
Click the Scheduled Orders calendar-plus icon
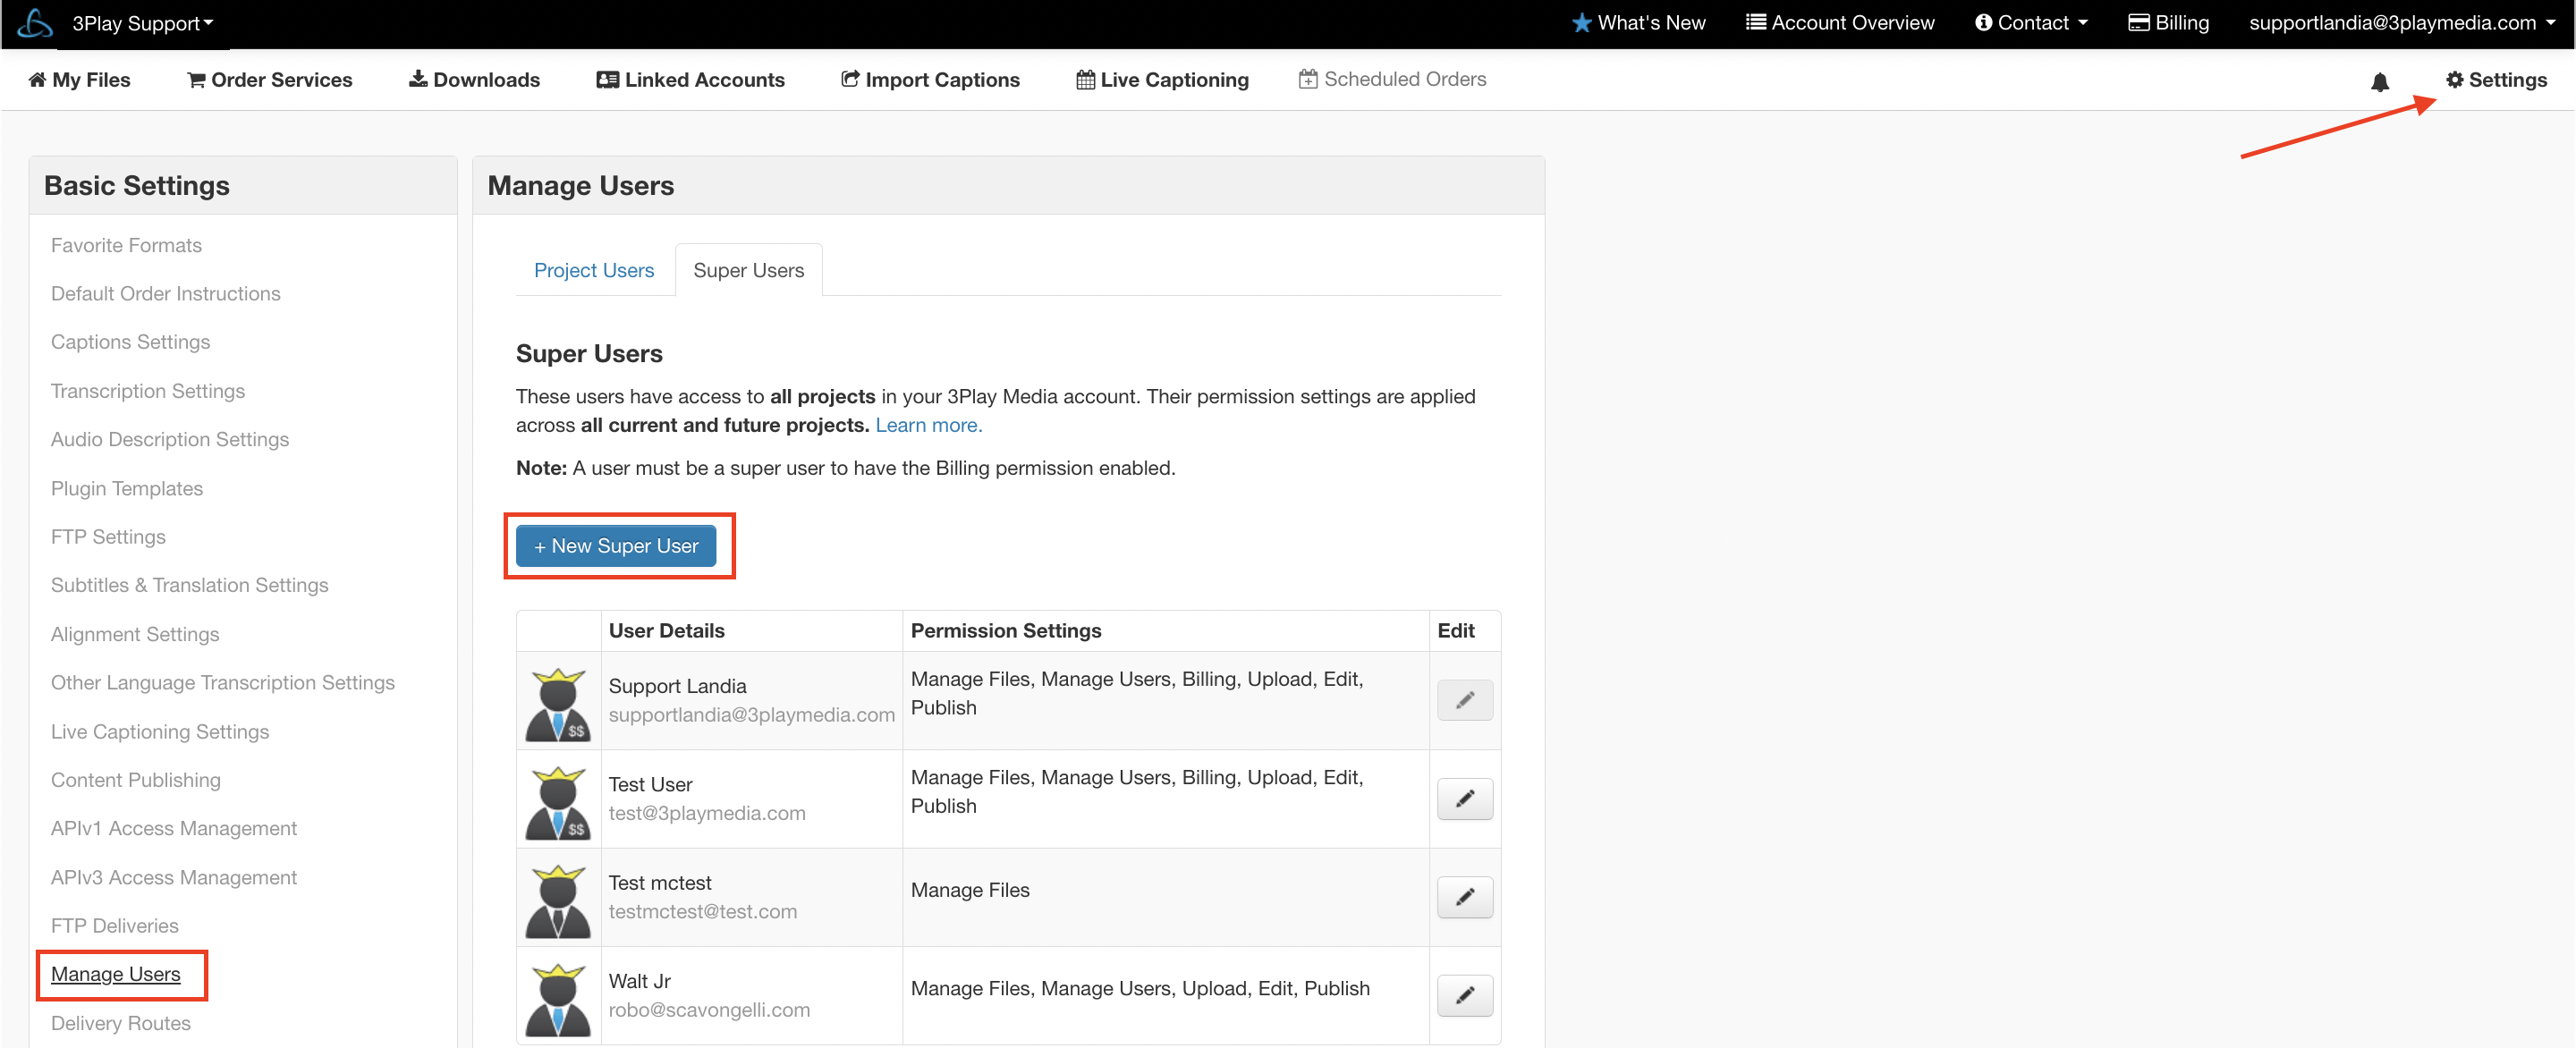[x=1307, y=79]
